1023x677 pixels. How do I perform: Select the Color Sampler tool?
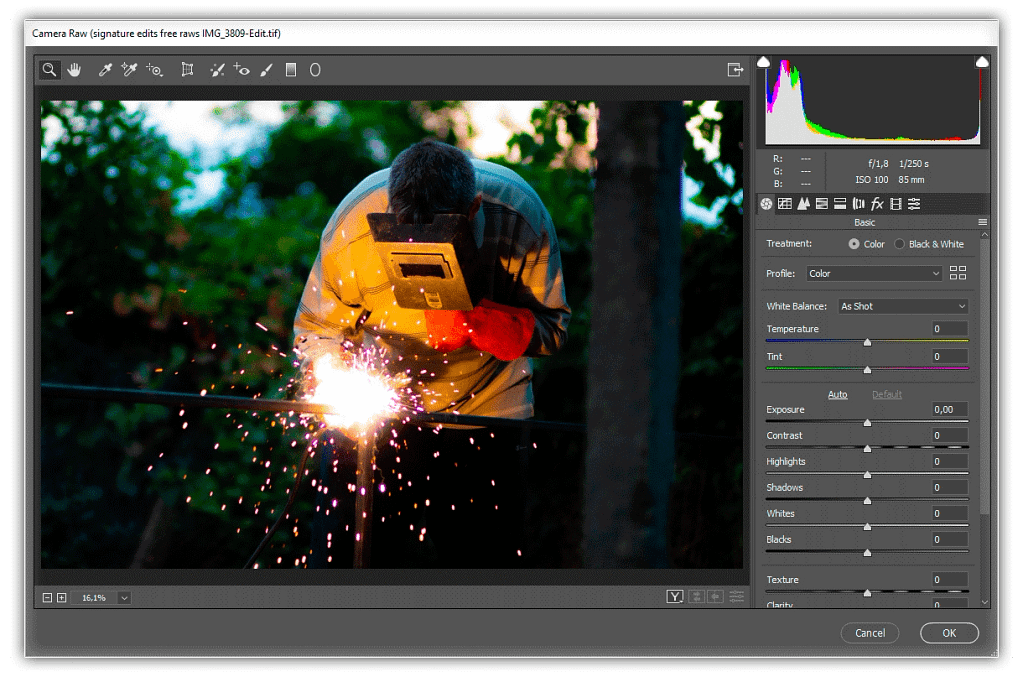pos(129,70)
